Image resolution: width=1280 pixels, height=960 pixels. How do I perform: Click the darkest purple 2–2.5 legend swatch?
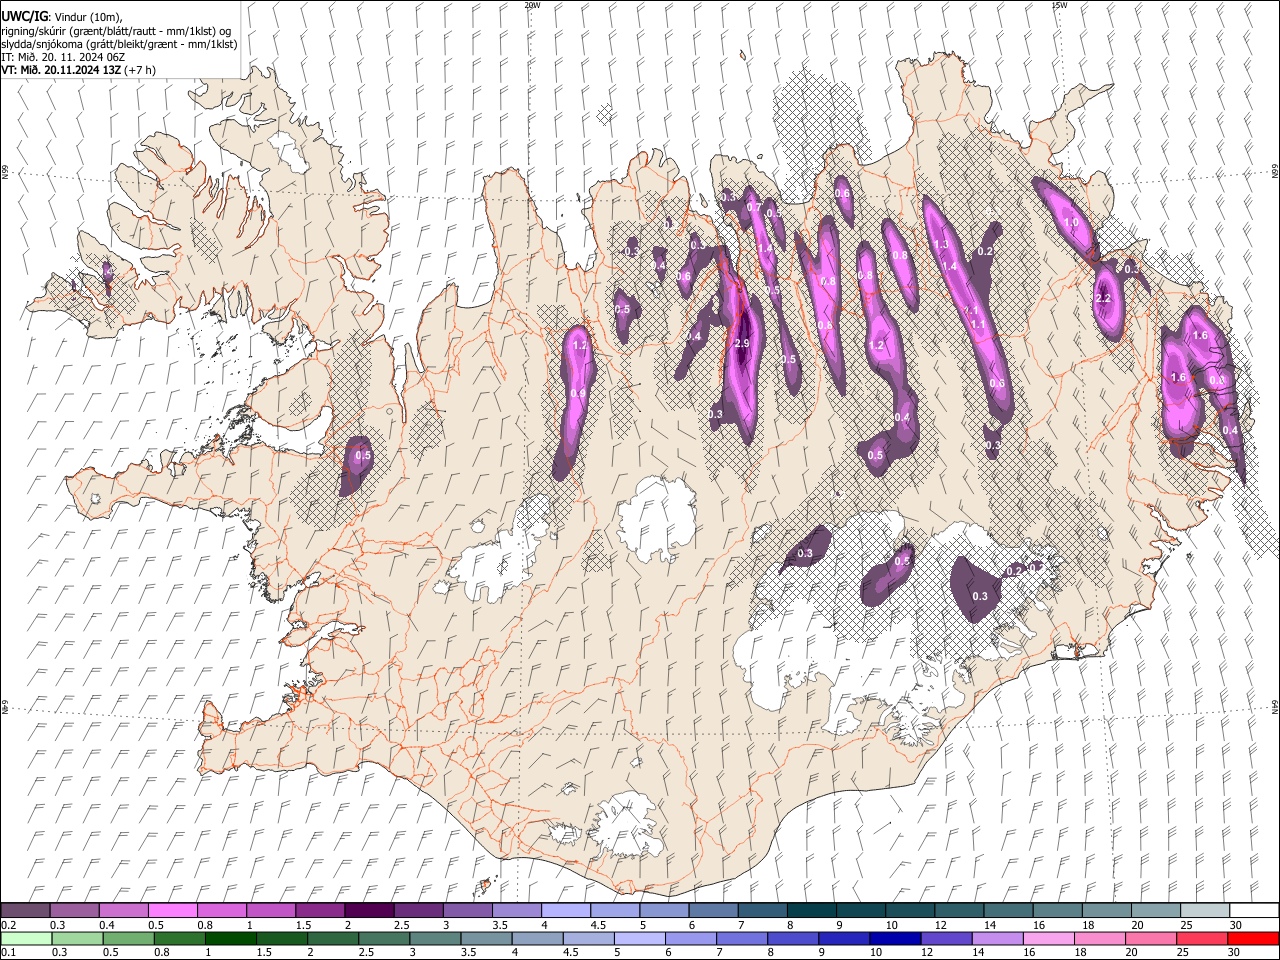point(368,911)
